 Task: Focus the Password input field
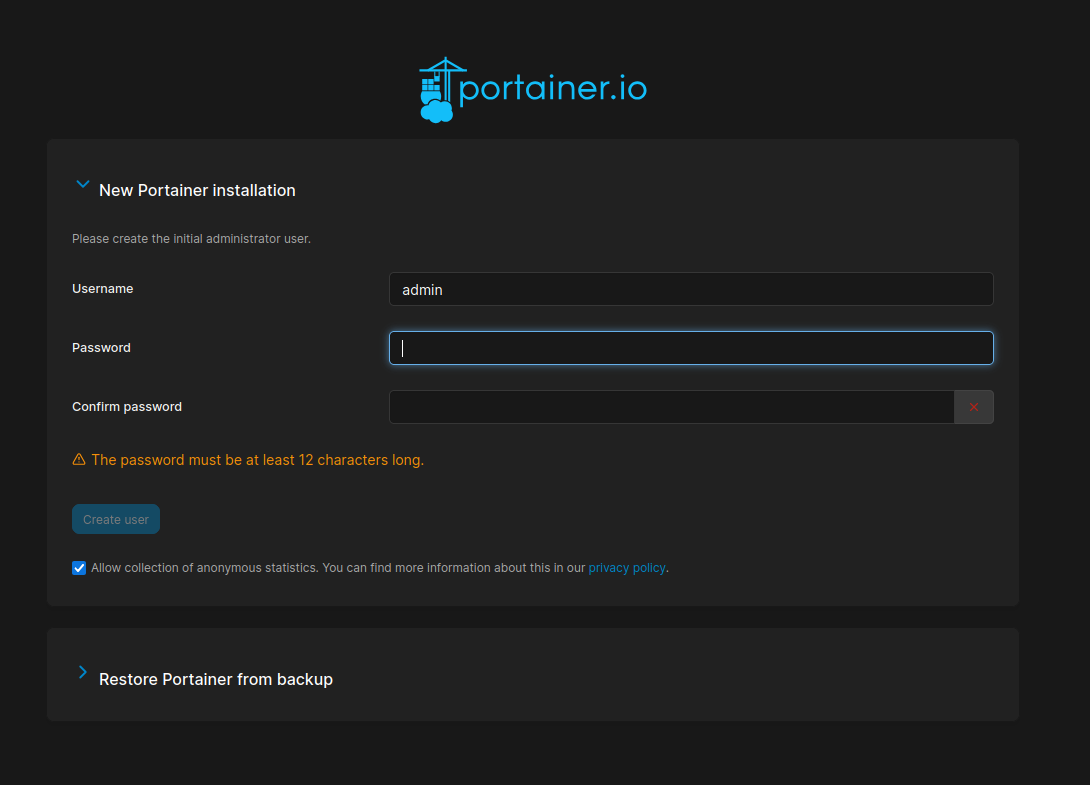pyautogui.click(x=690, y=347)
